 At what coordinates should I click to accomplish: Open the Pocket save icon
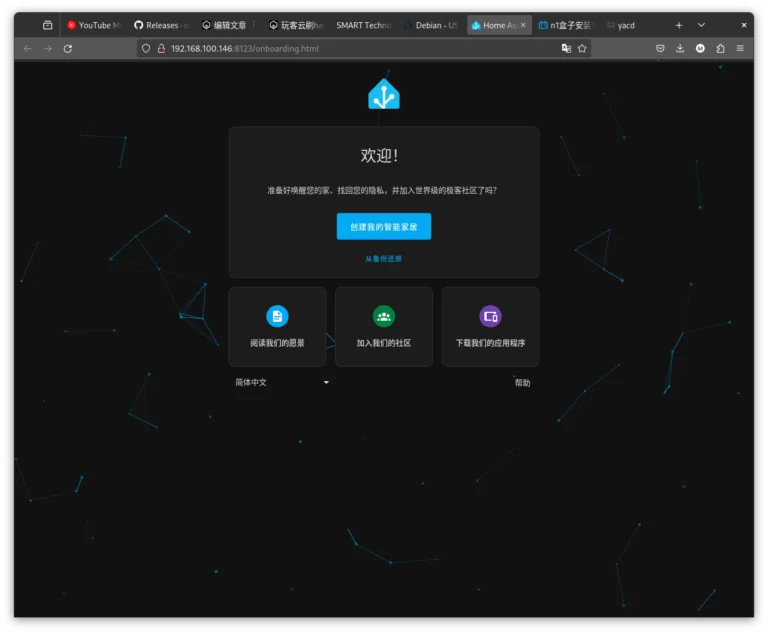point(660,48)
